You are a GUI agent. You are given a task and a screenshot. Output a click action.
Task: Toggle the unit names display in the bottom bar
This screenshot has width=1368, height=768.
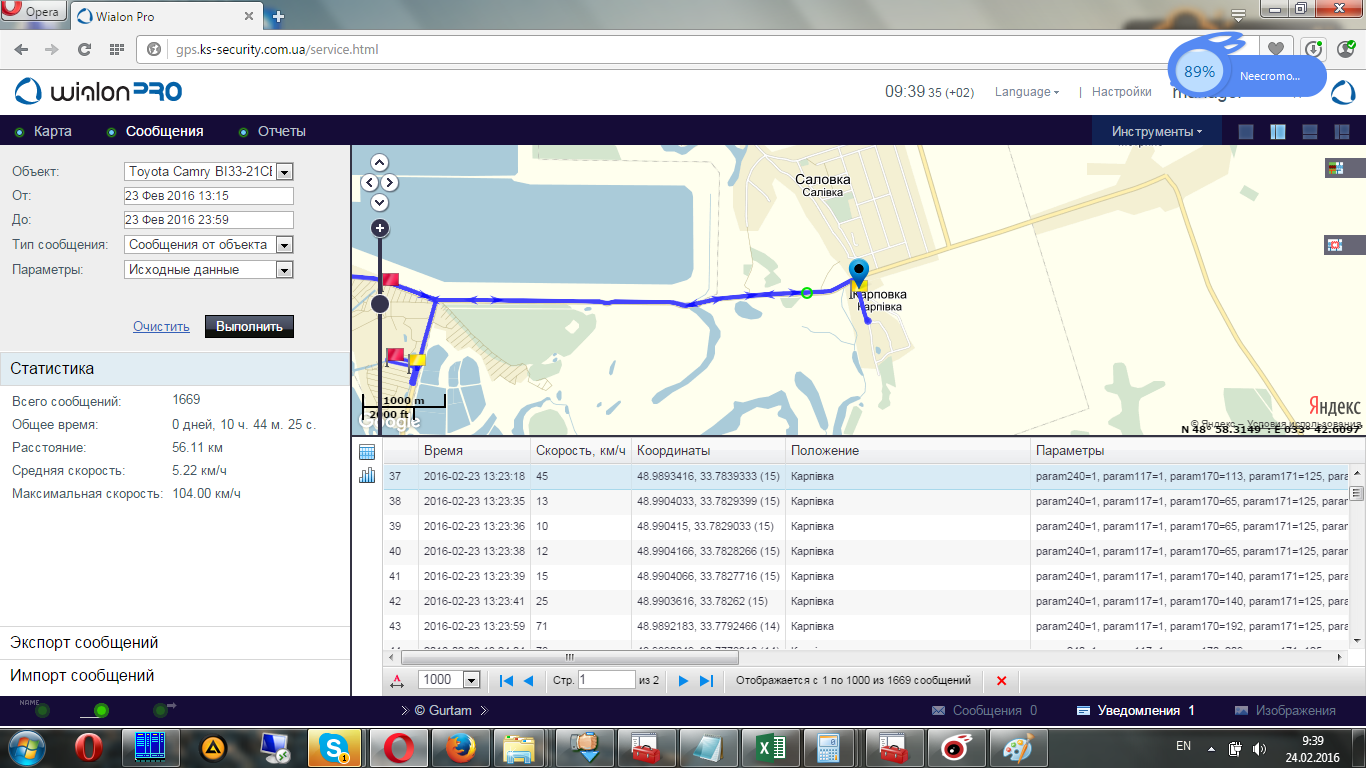(x=40, y=709)
